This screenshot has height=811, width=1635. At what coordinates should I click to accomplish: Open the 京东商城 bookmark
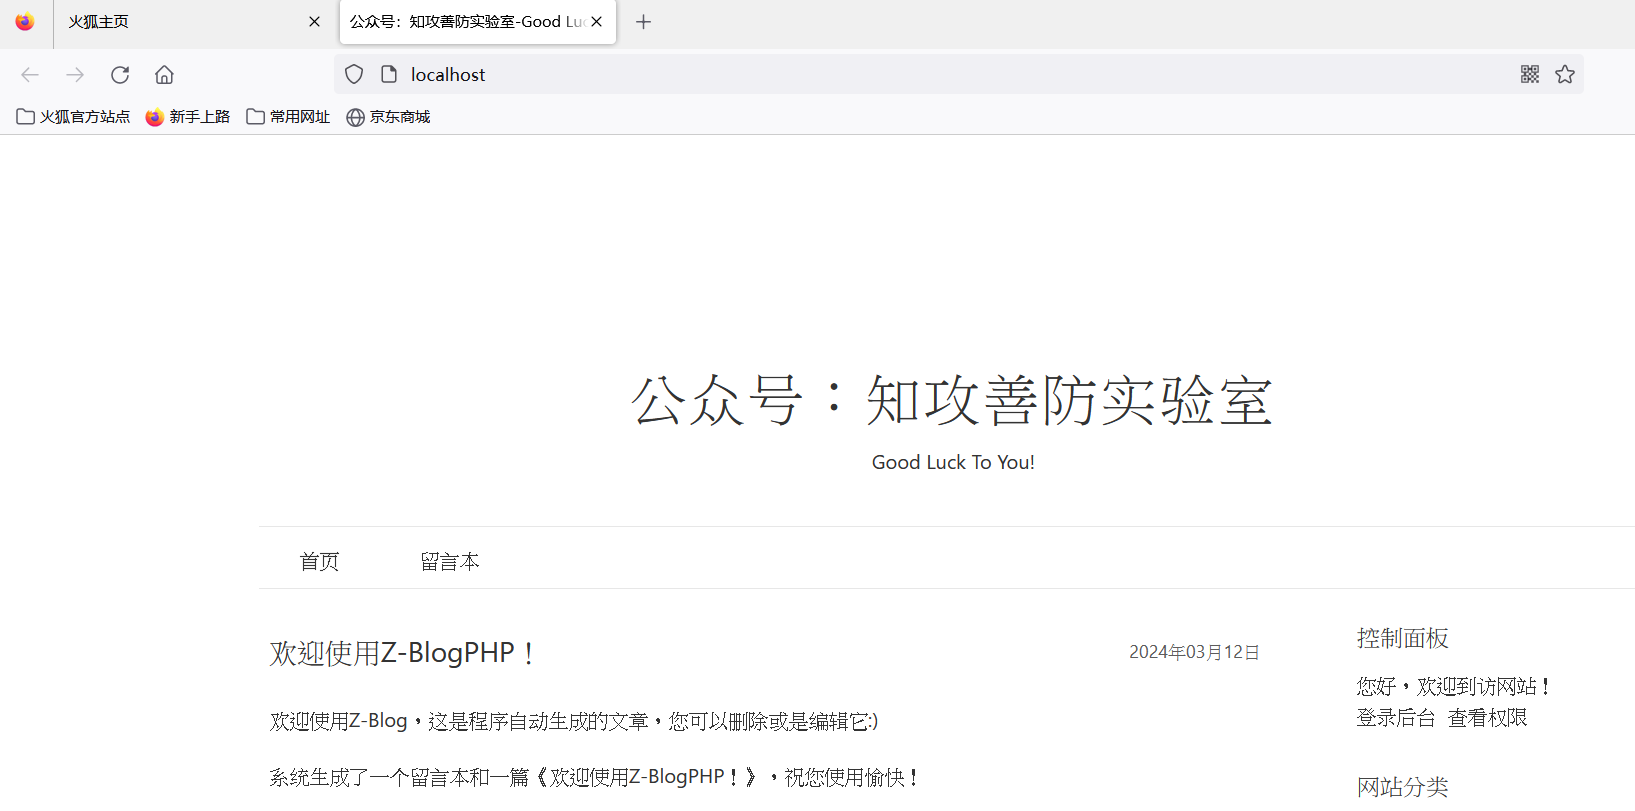[388, 117]
